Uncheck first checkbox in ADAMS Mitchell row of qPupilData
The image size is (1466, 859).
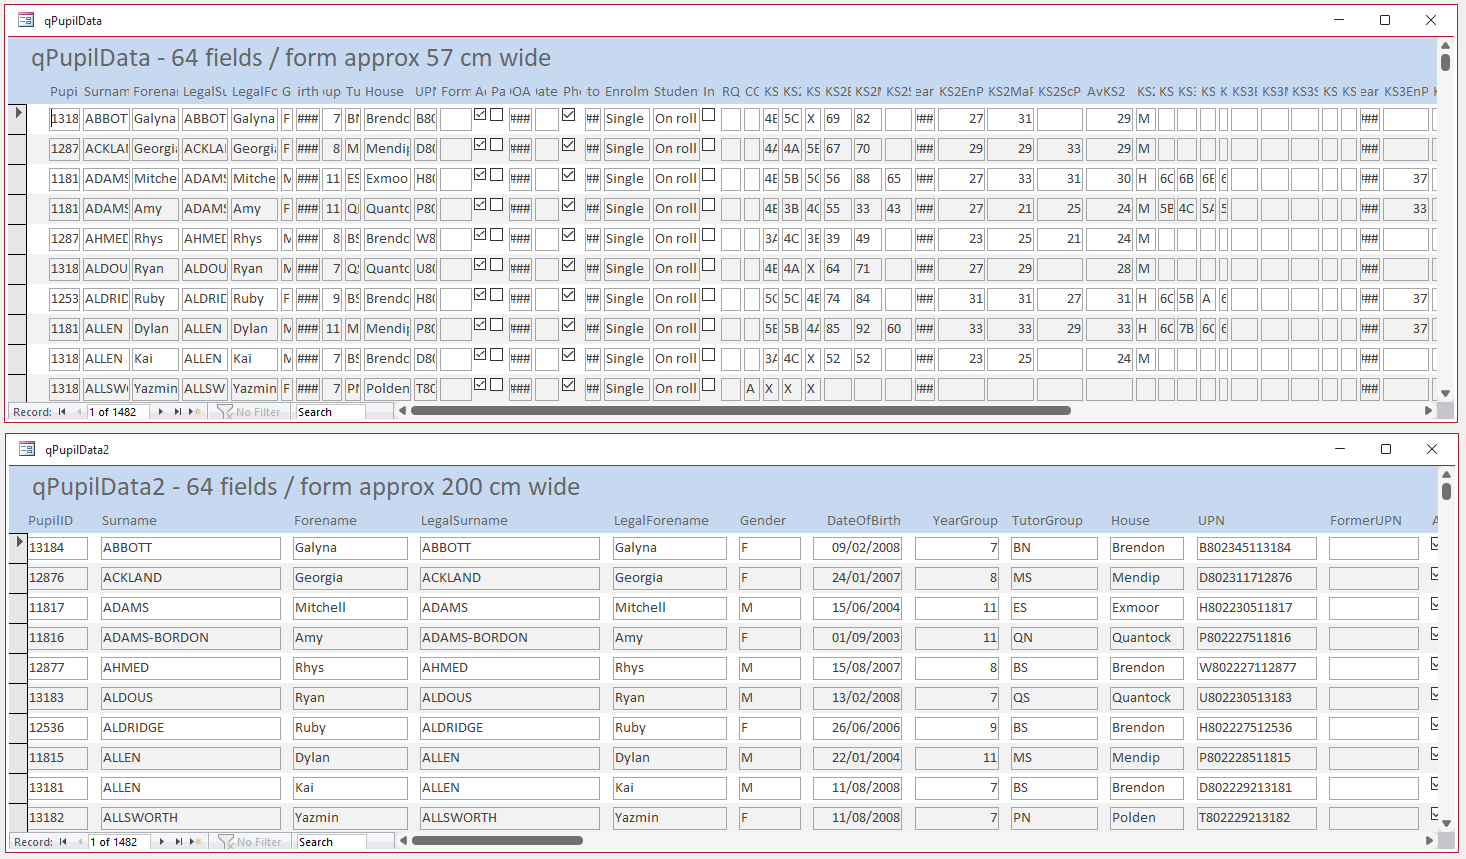click(x=480, y=175)
